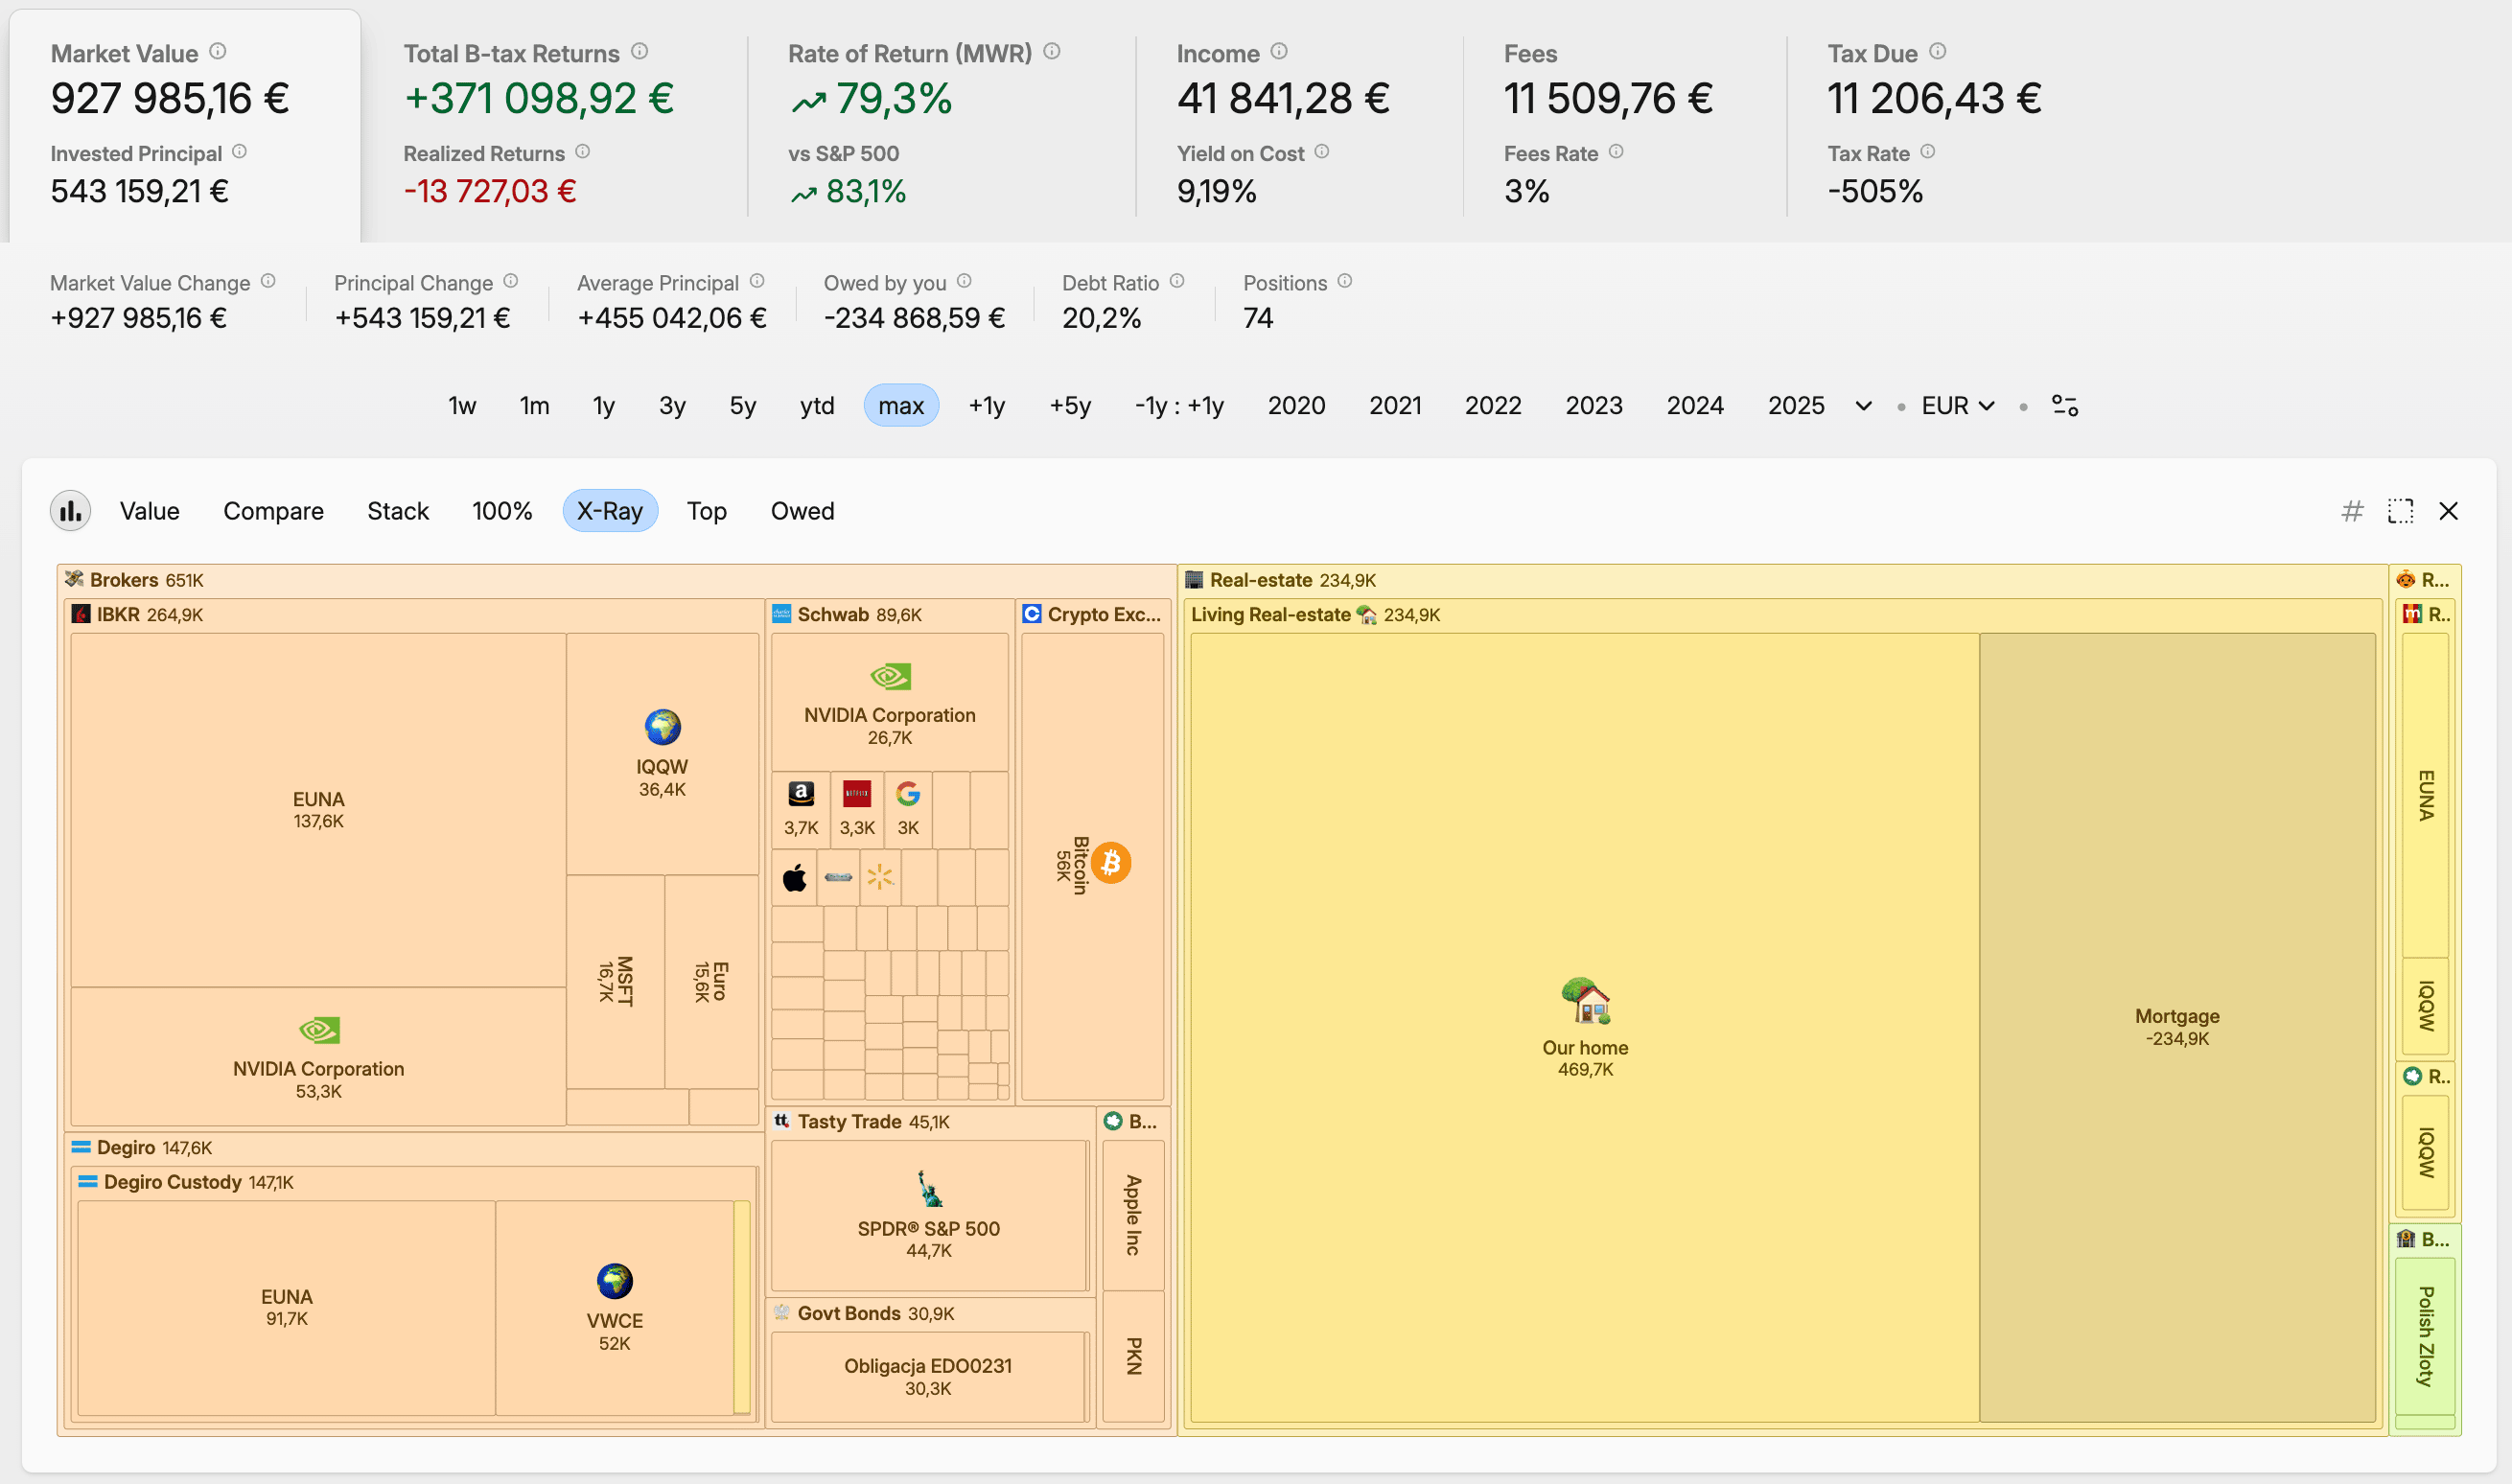Switch to the Top chart tab
The width and height of the screenshot is (2512, 1484).
[706, 511]
